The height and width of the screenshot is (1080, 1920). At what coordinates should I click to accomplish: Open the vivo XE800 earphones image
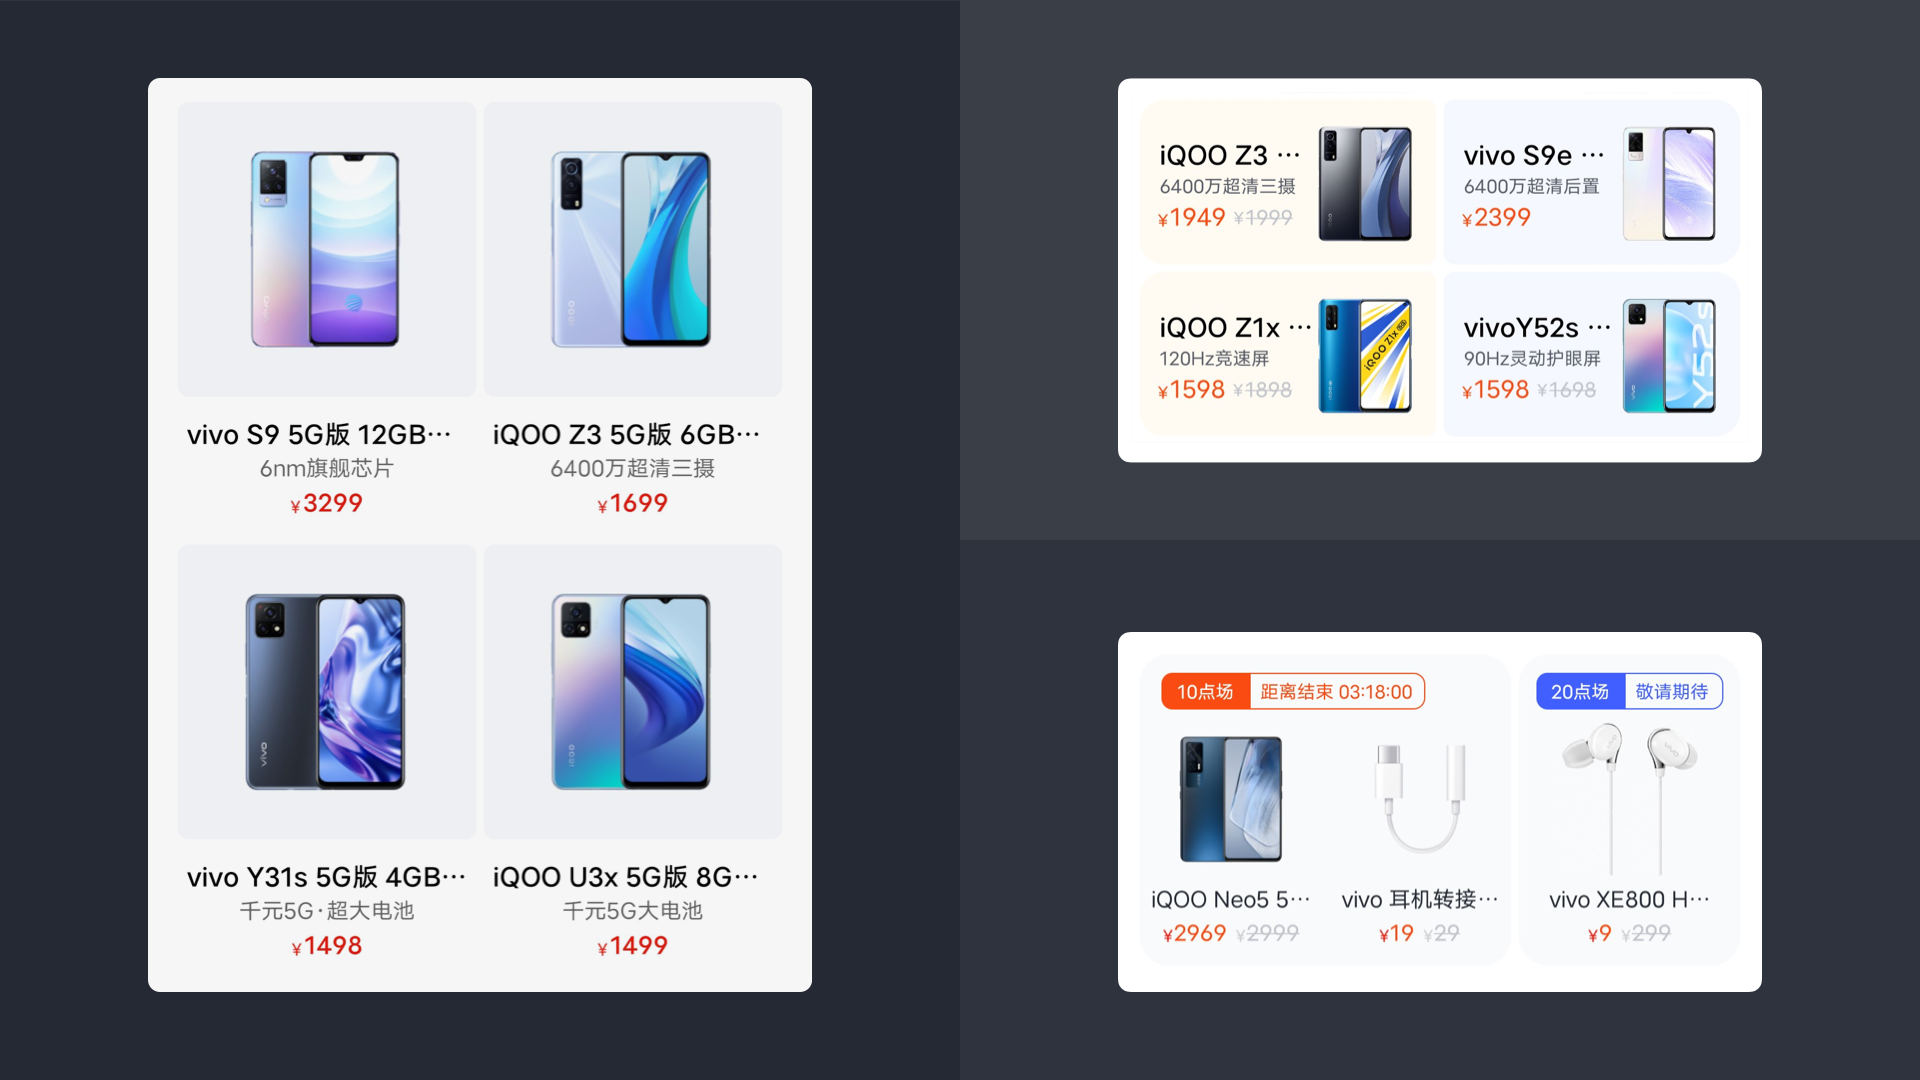pos(1630,798)
